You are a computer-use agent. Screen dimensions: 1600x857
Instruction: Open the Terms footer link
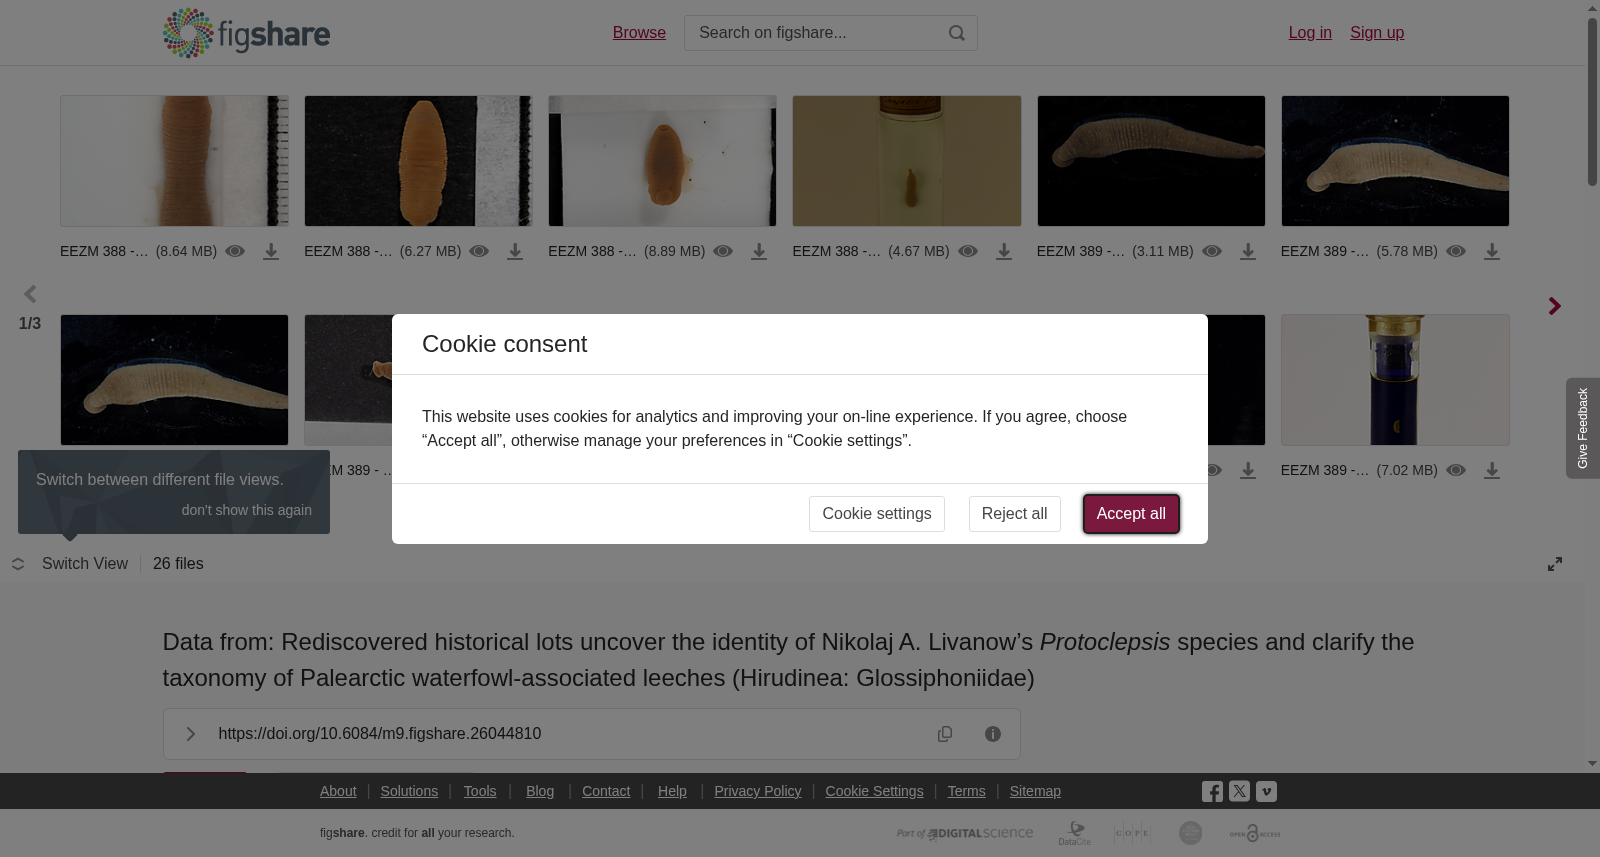[966, 791]
